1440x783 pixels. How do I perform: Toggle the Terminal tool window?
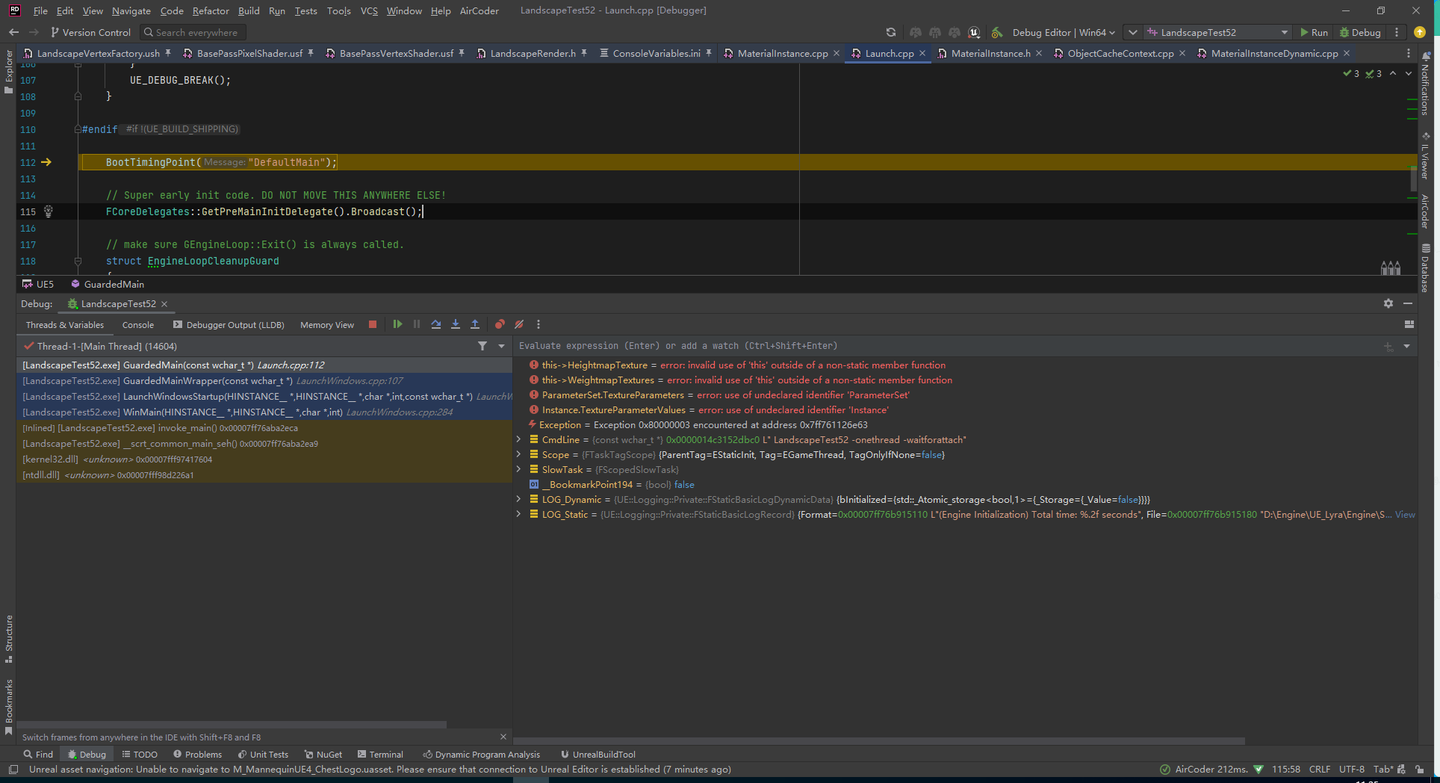click(380, 754)
